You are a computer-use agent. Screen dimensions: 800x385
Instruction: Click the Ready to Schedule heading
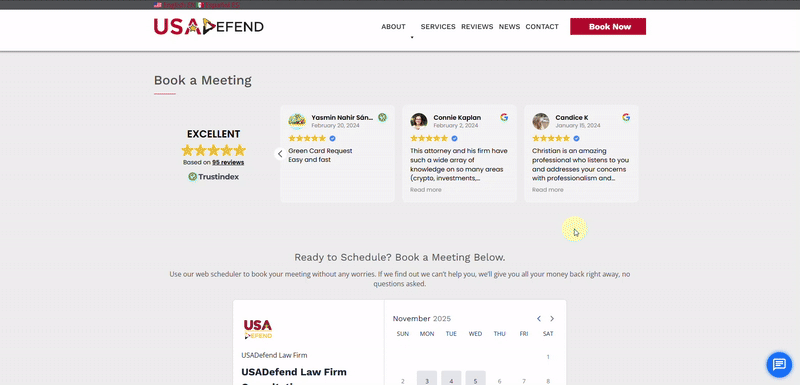[x=399, y=258]
